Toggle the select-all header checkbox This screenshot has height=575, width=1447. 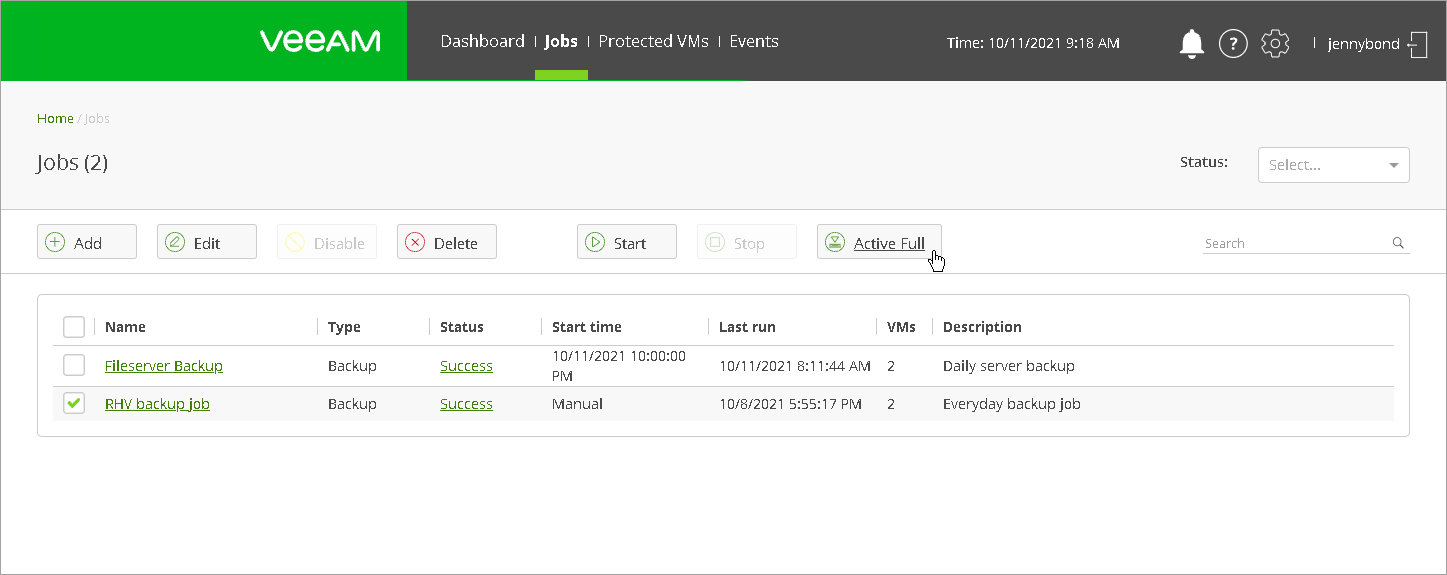(74, 327)
